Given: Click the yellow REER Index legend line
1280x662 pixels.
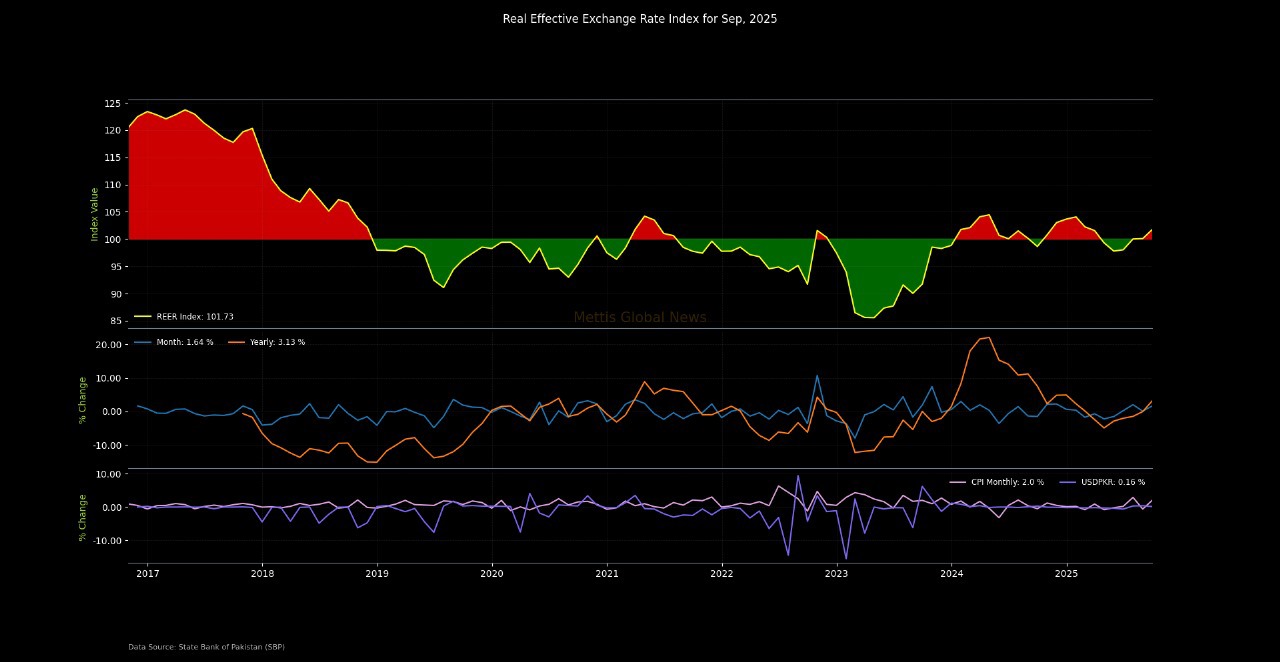Looking at the screenshot, I should [143, 316].
